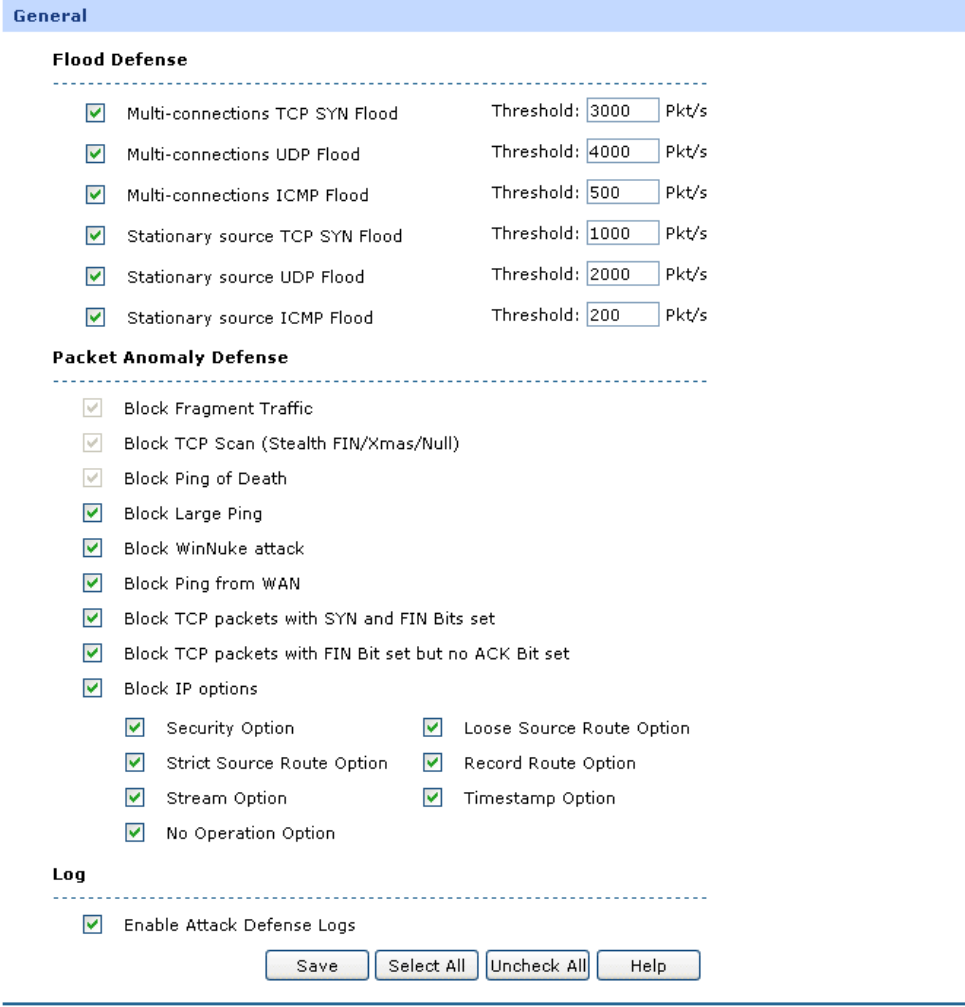Focus the Stationary UDP Flood threshold field
The image size is (965, 1007).
tap(622, 274)
